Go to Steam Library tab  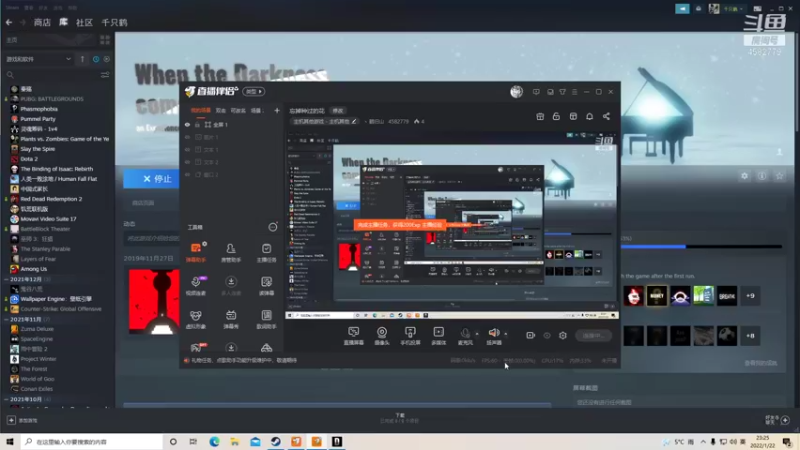click(x=63, y=22)
